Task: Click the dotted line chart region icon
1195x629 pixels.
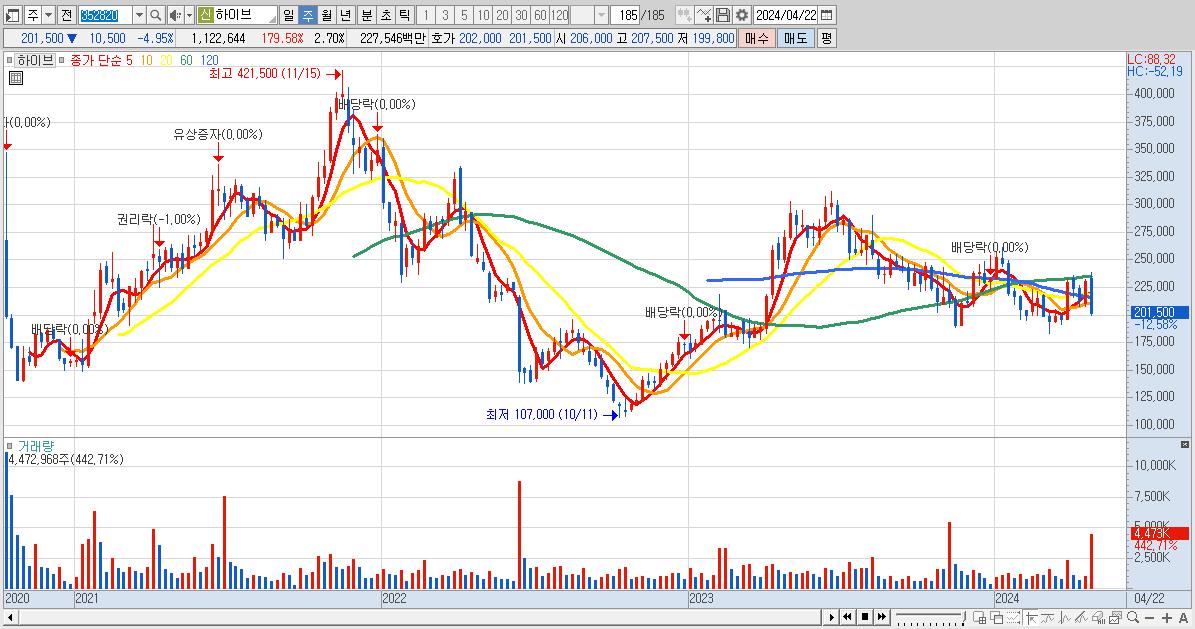Action: tap(1014, 618)
